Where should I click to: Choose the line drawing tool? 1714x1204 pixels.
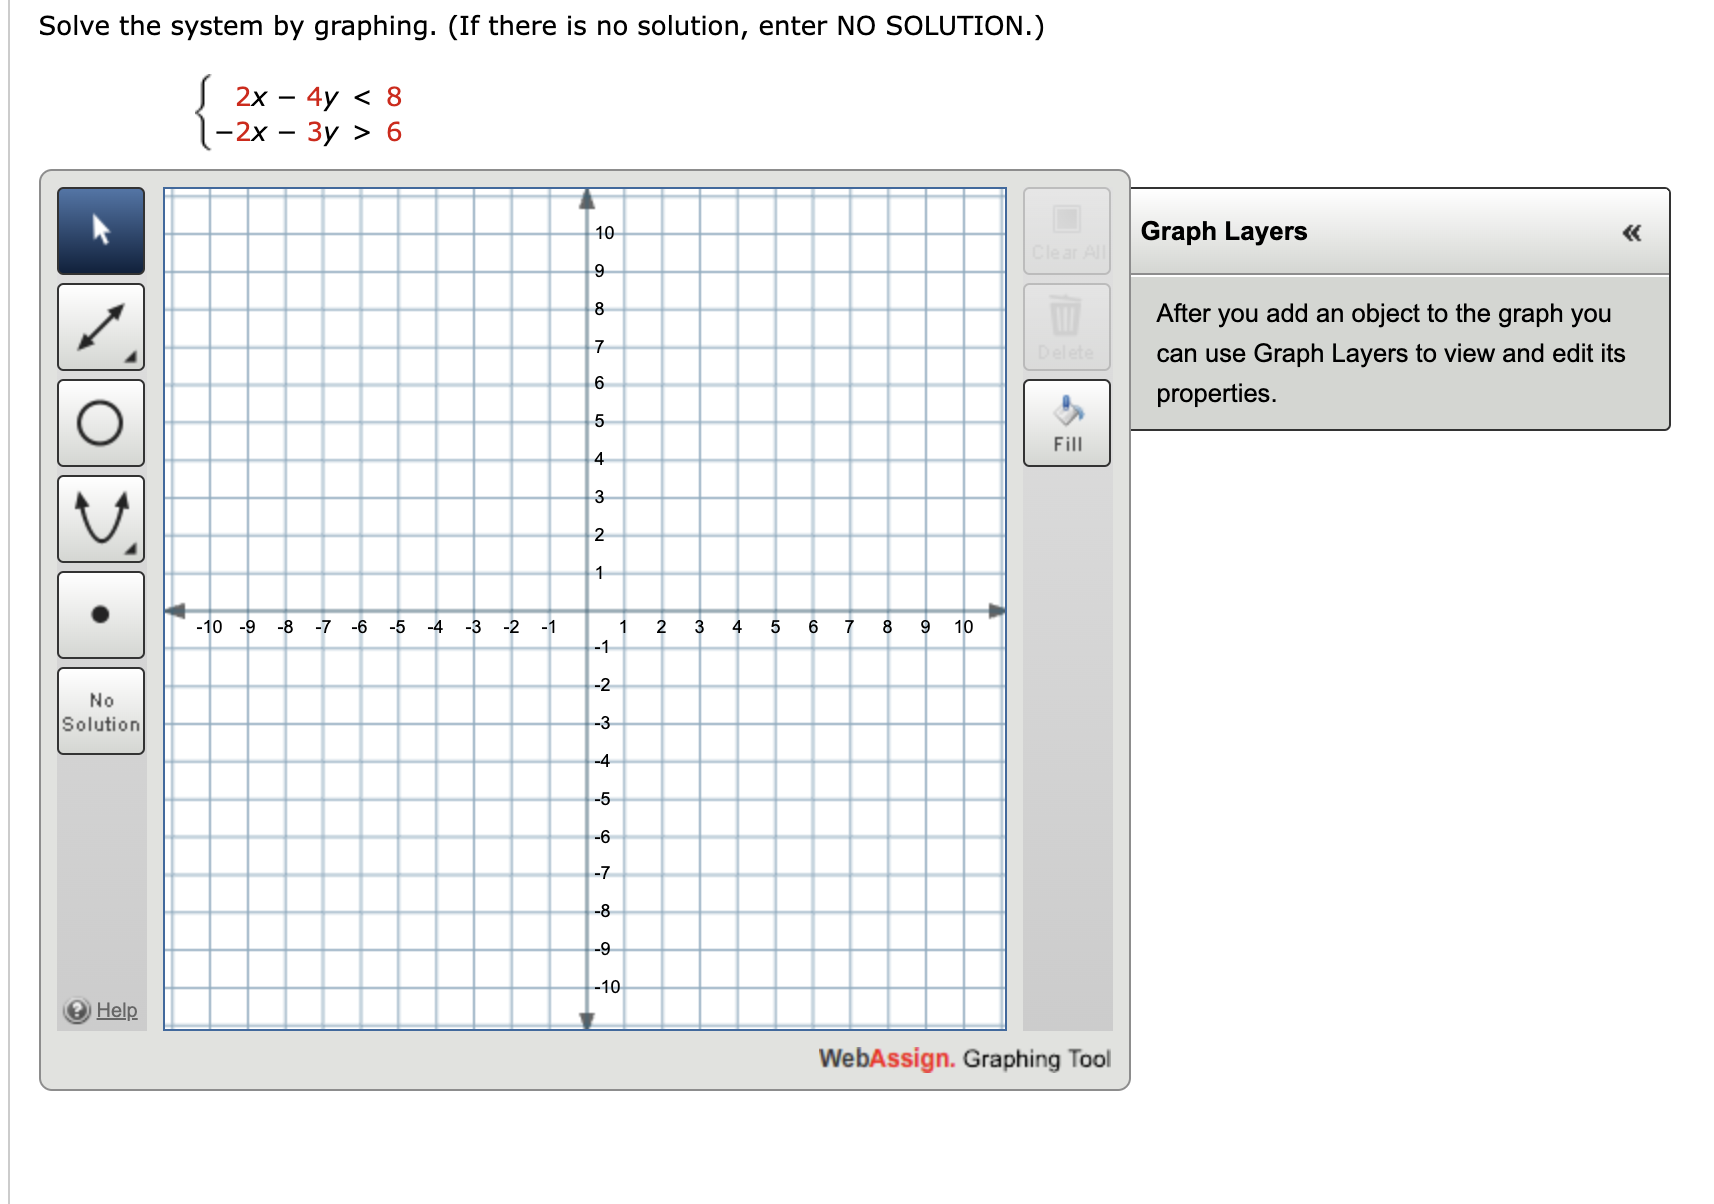coord(101,327)
